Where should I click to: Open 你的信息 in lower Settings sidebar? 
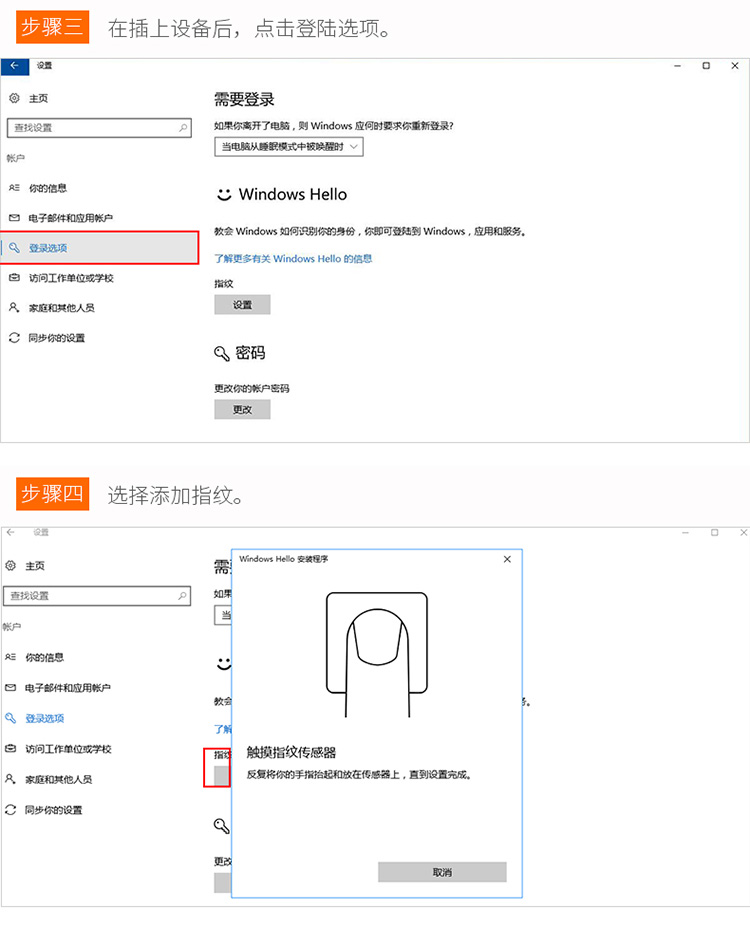pos(44,657)
